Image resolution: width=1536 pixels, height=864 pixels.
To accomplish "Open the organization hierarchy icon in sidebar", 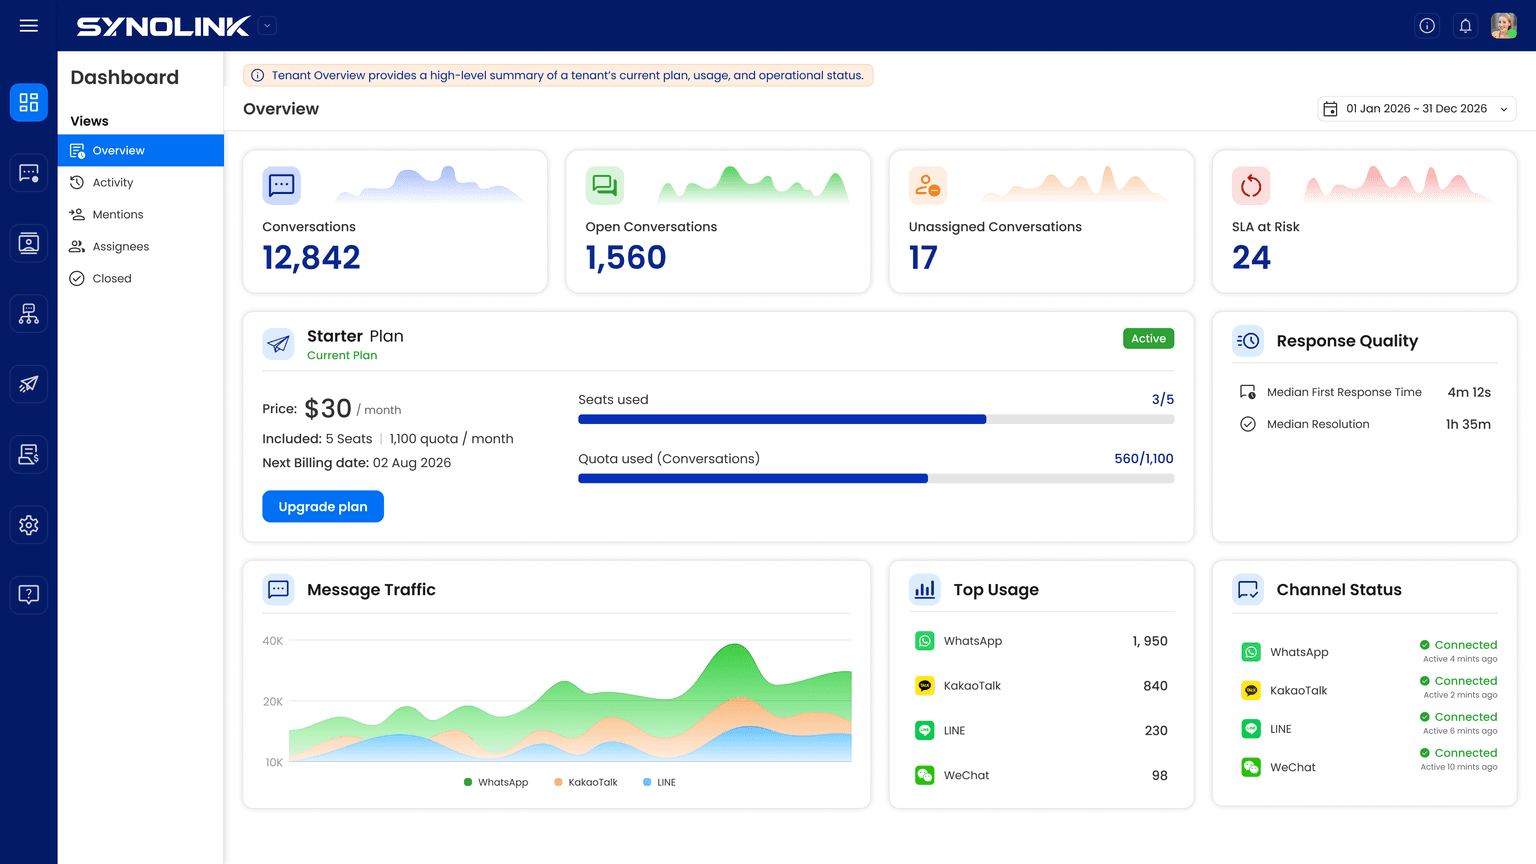I will coord(29,314).
